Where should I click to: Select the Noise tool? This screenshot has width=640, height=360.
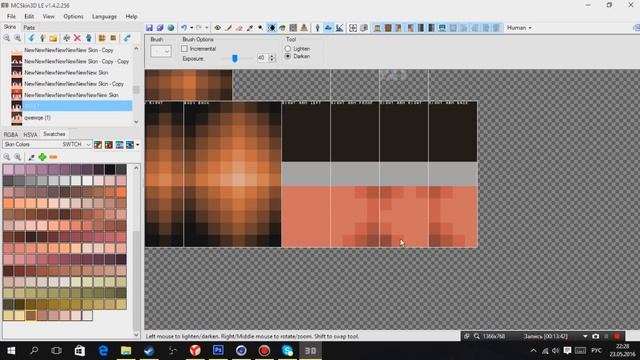293,28
